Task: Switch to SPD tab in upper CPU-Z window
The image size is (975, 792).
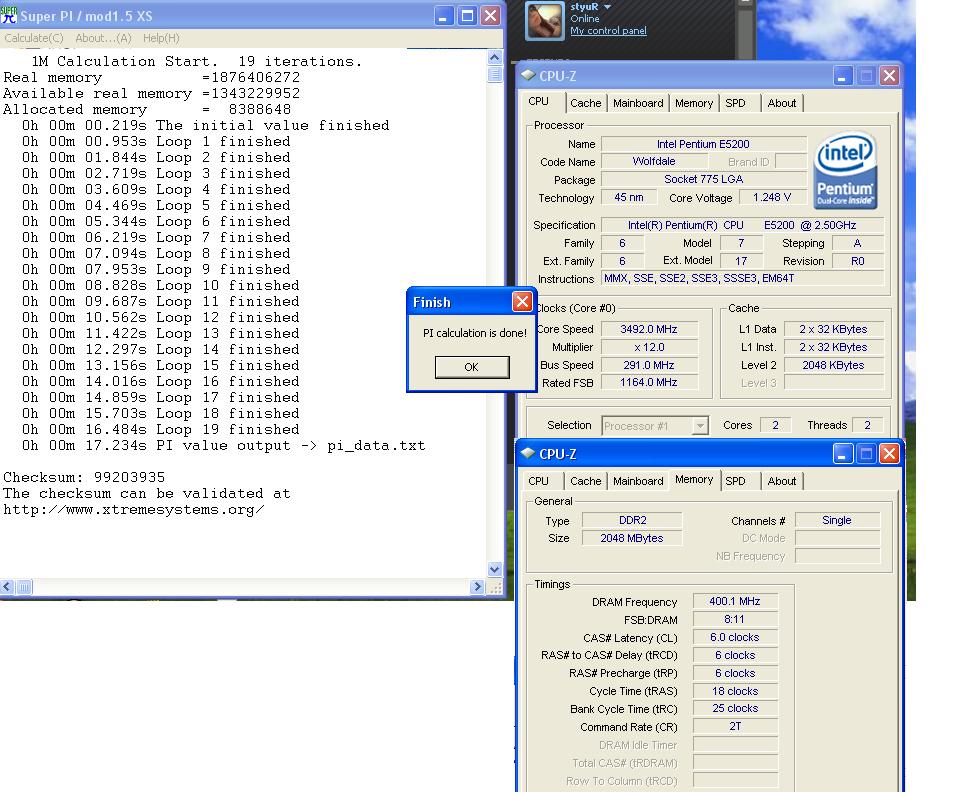Action: tap(735, 103)
